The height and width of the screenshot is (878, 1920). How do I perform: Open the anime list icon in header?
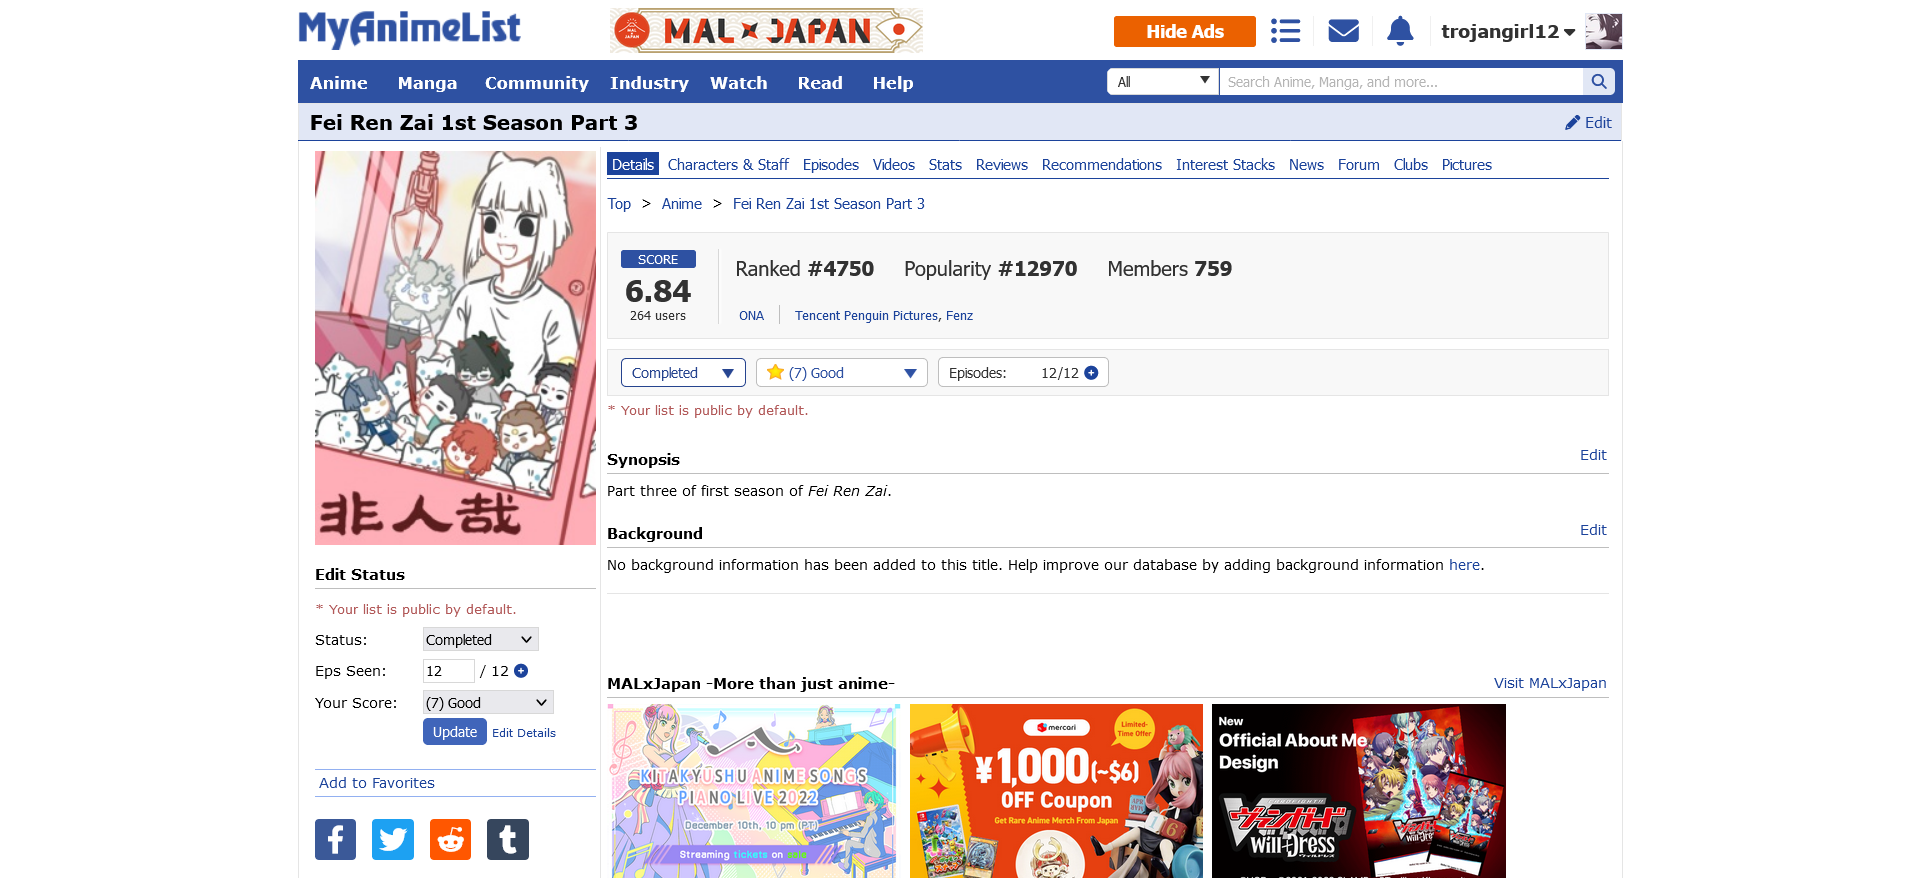pyautogui.click(x=1285, y=31)
